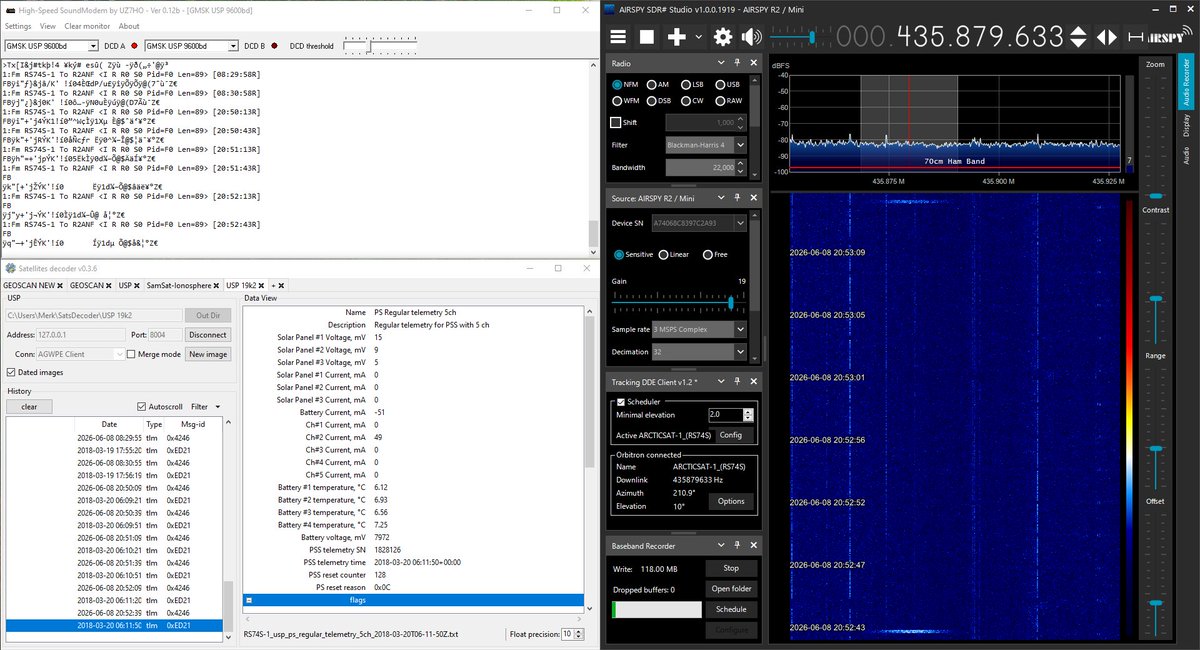Open the About menu in SoundModem
The height and width of the screenshot is (650, 1200).
[x=129, y=26]
